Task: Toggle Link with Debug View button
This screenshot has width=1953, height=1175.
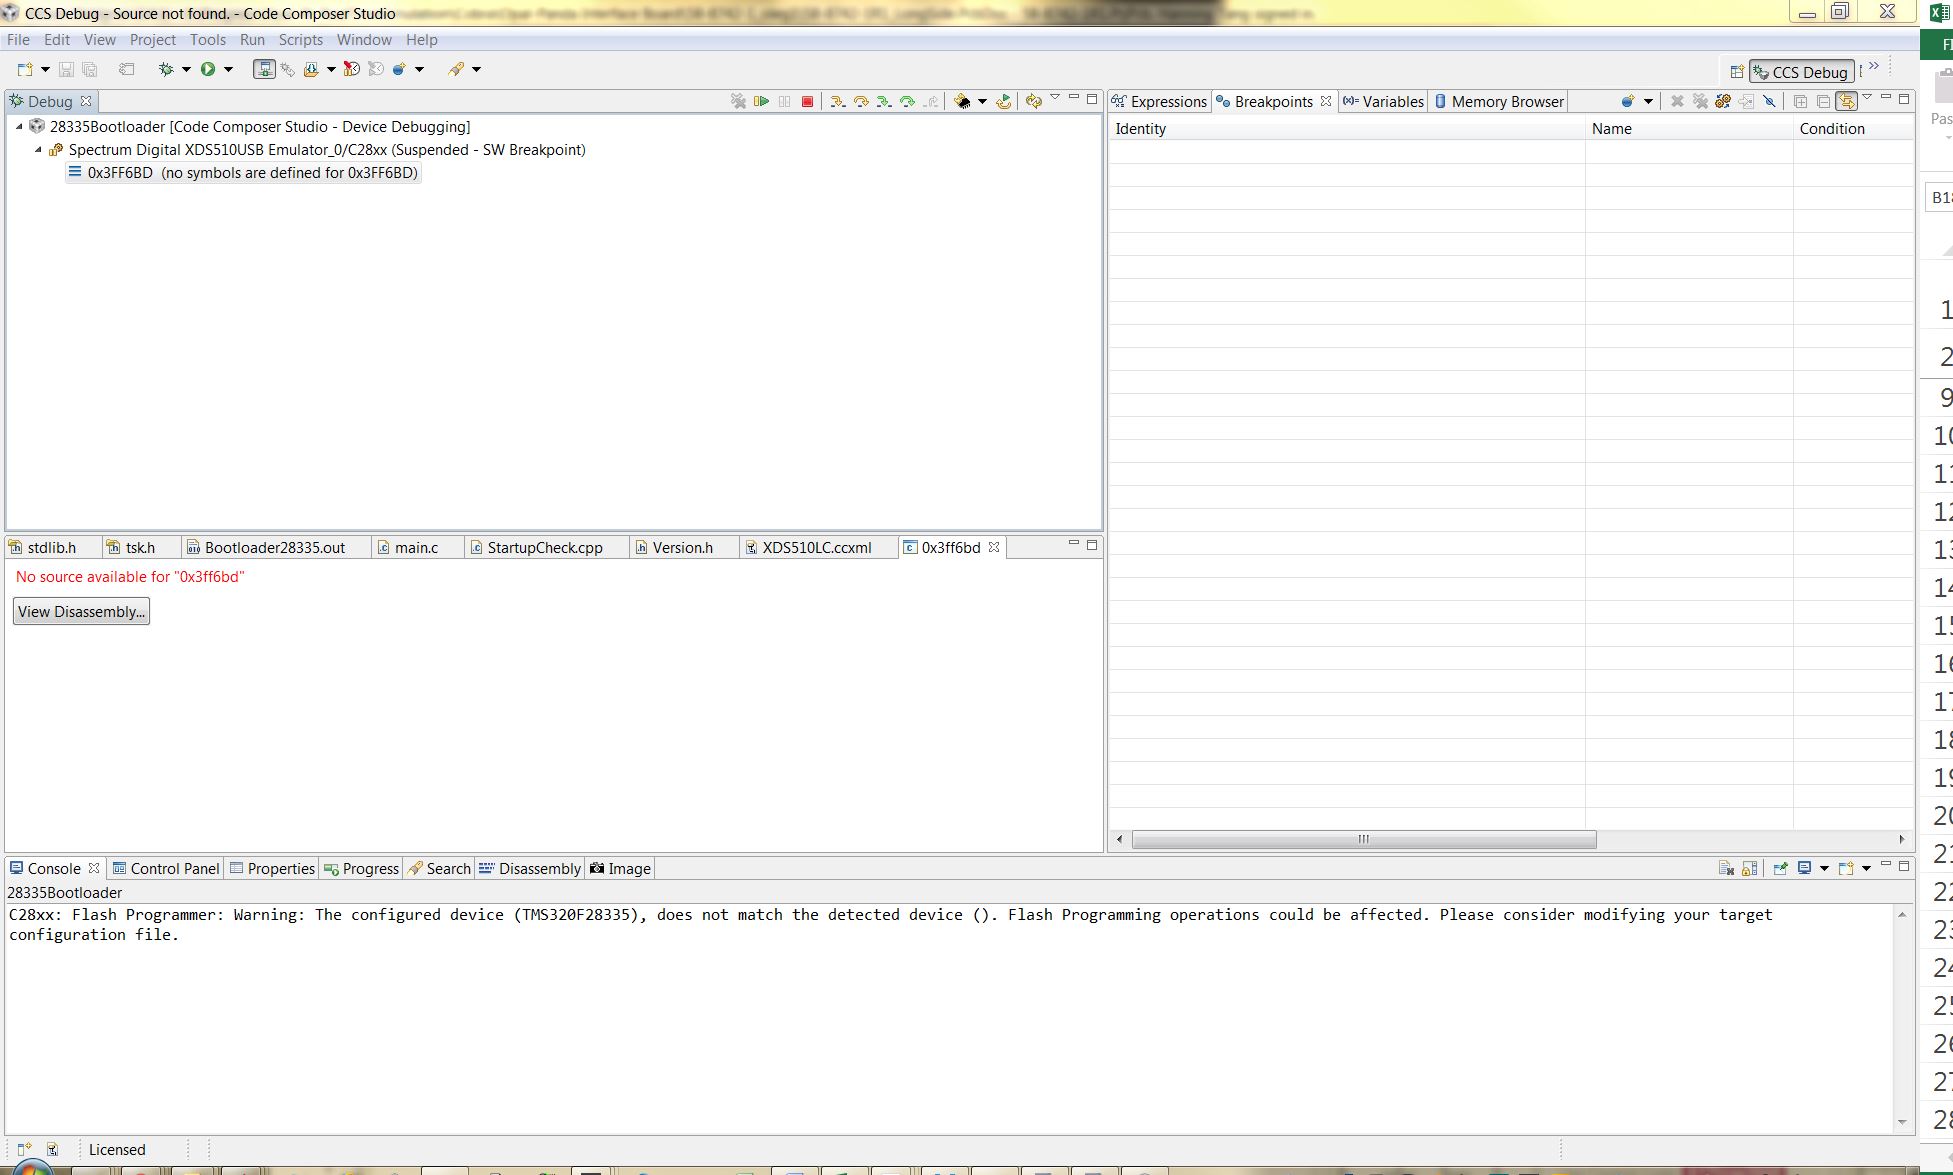Action: point(1846,101)
